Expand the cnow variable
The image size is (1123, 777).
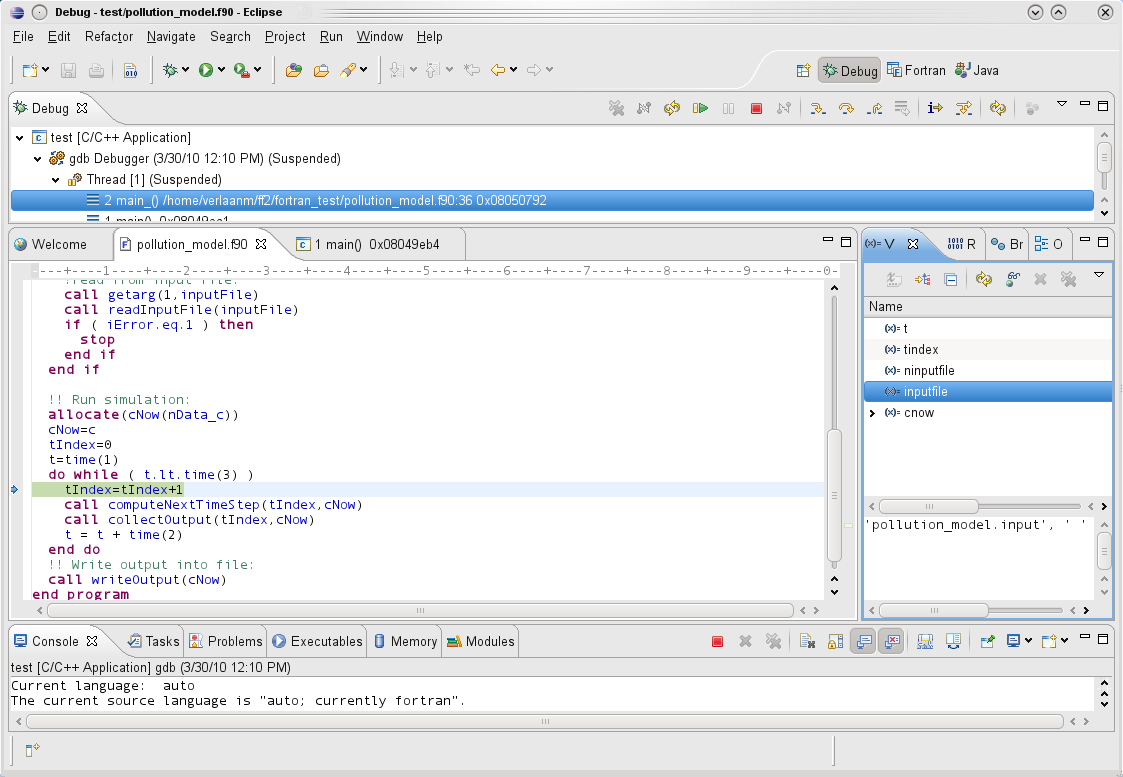coord(871,412)
